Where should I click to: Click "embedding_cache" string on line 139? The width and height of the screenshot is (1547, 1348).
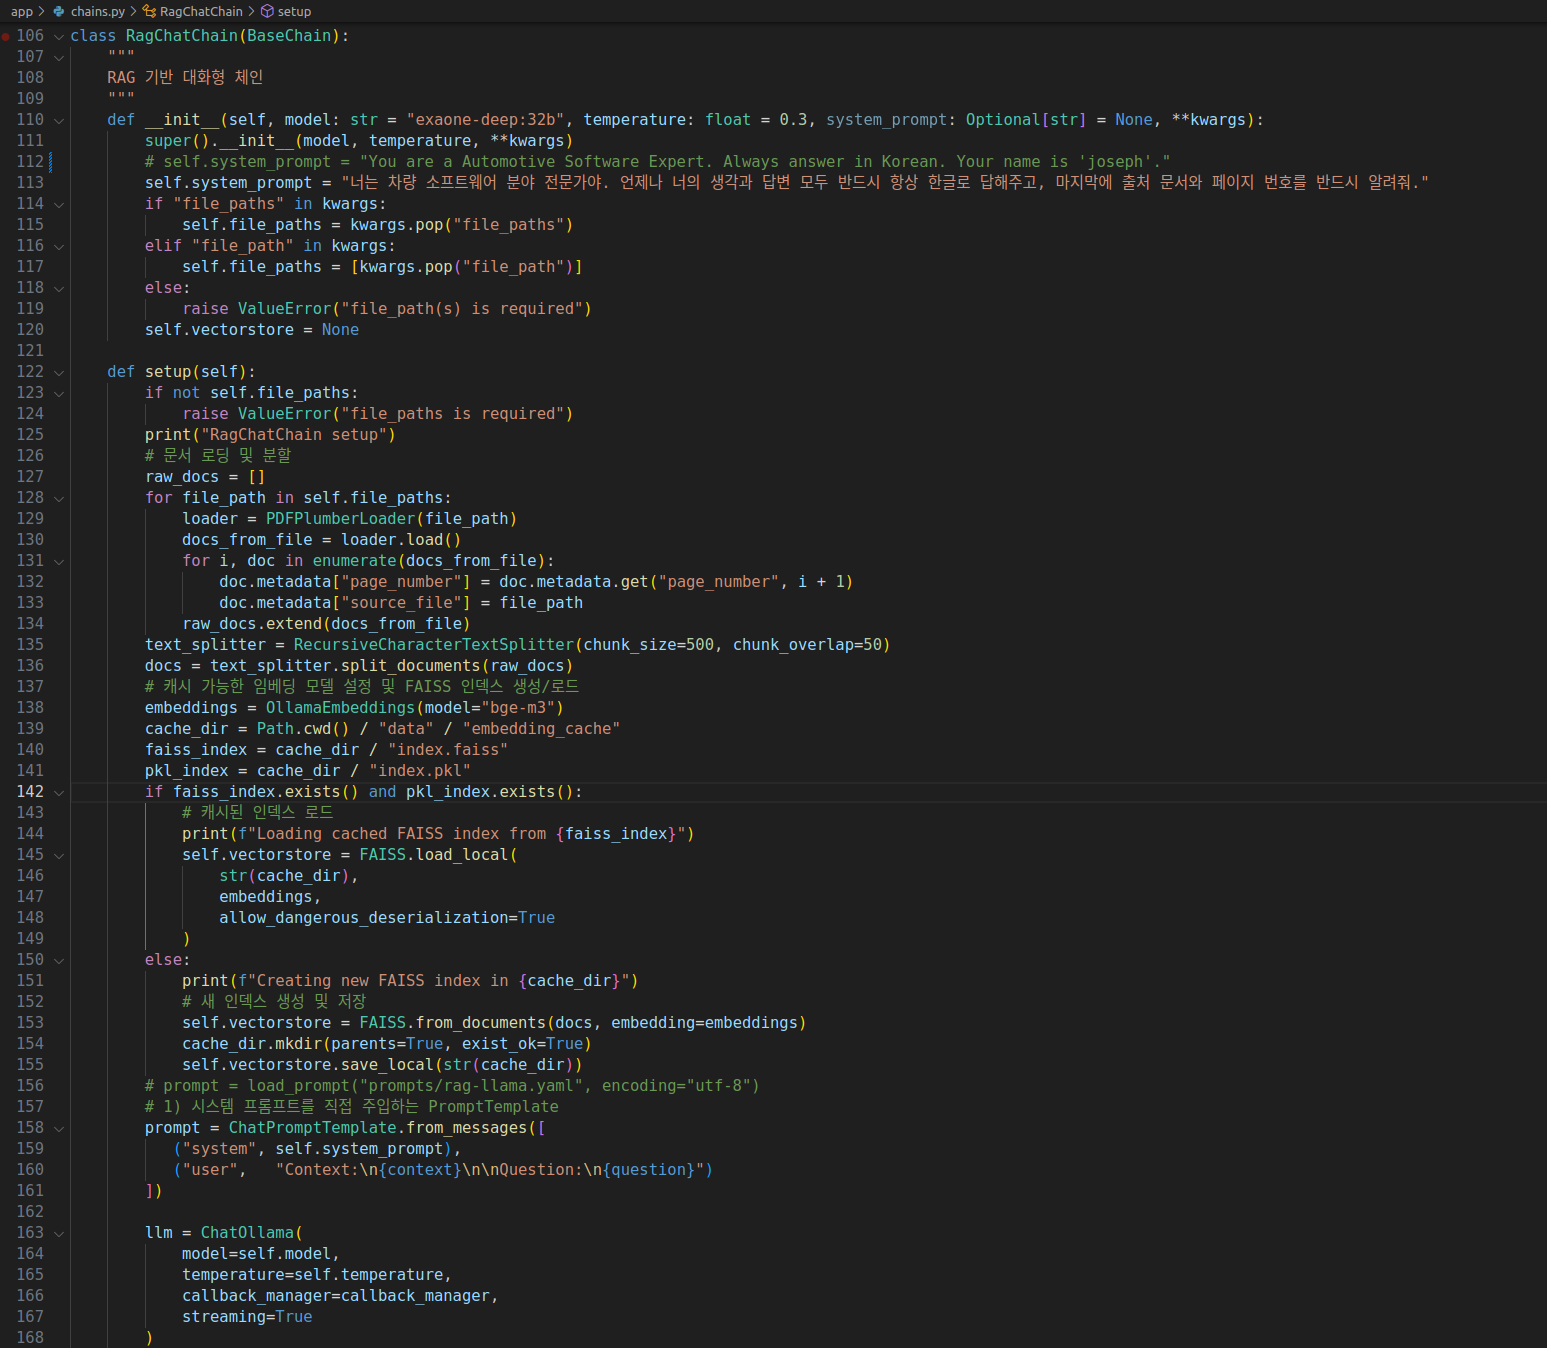[541, 729]
